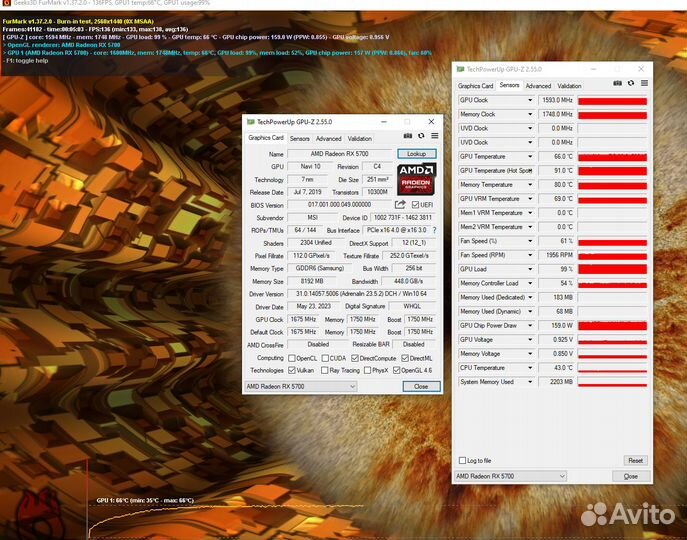Image resolution: width=687 pixels, height=540 pixels.
Task: Click the GPU Load red sensor graph
Action: 612,269
